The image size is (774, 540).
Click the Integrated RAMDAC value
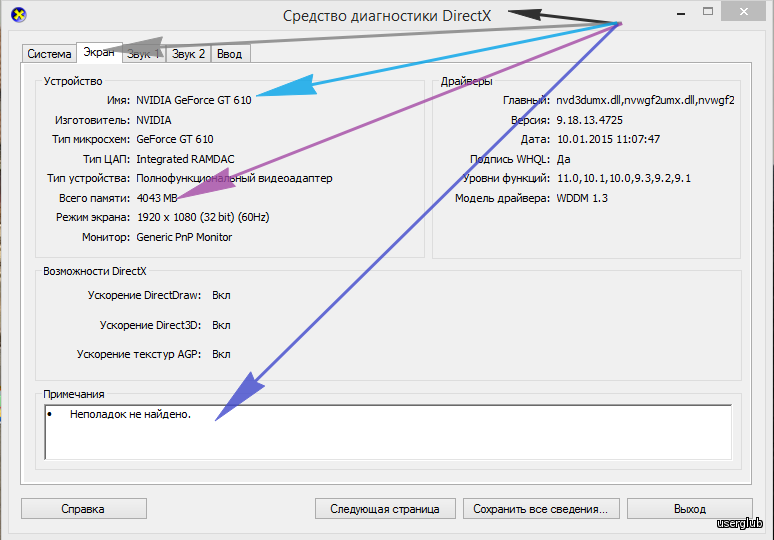click(x=185, y=159)
